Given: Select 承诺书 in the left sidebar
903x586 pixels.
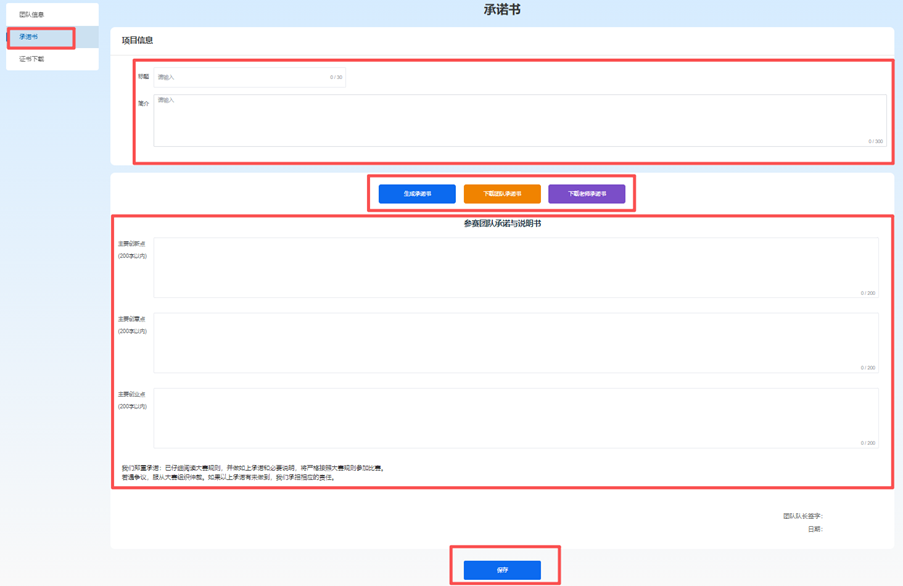Looking at the screenshot, I should point(29,37).
